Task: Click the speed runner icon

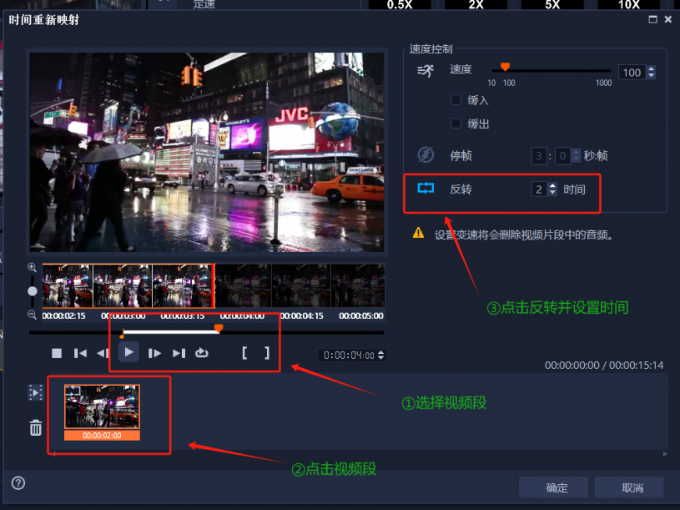Action: pyautogui.click(x=425, y=70)
